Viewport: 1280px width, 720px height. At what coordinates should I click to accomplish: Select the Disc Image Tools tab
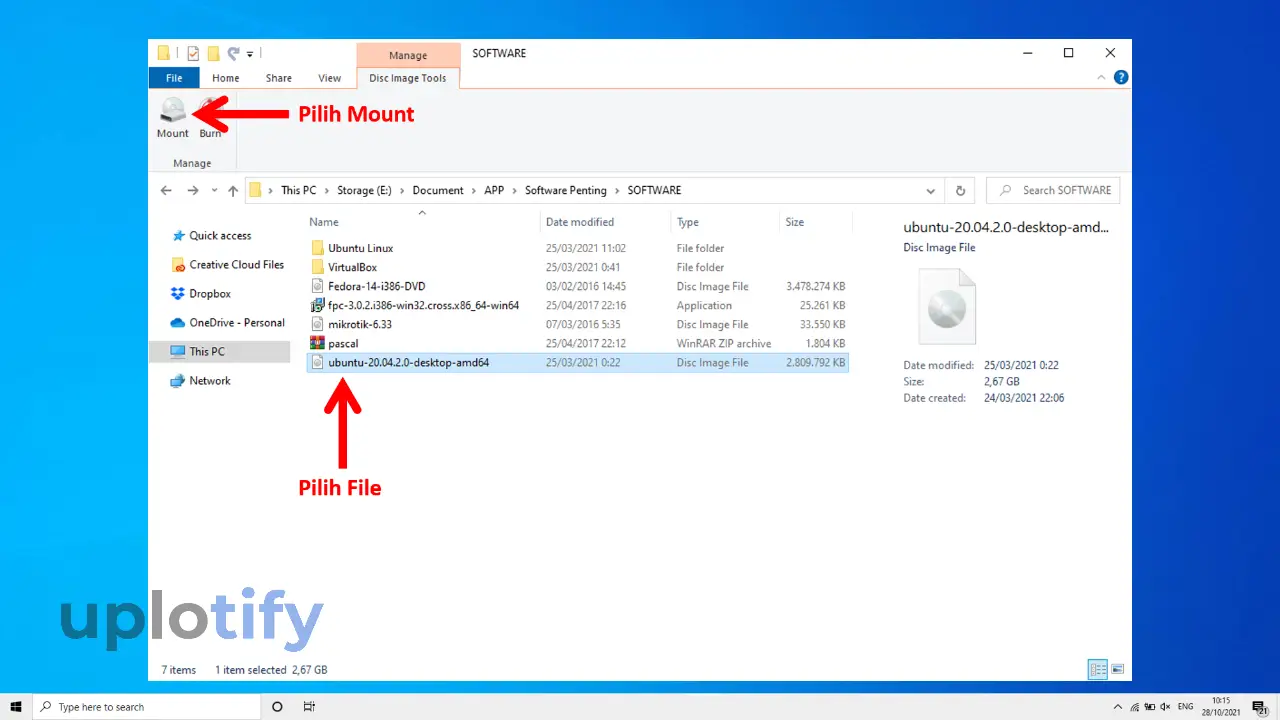pyautogui.click(x=408, y=78)
